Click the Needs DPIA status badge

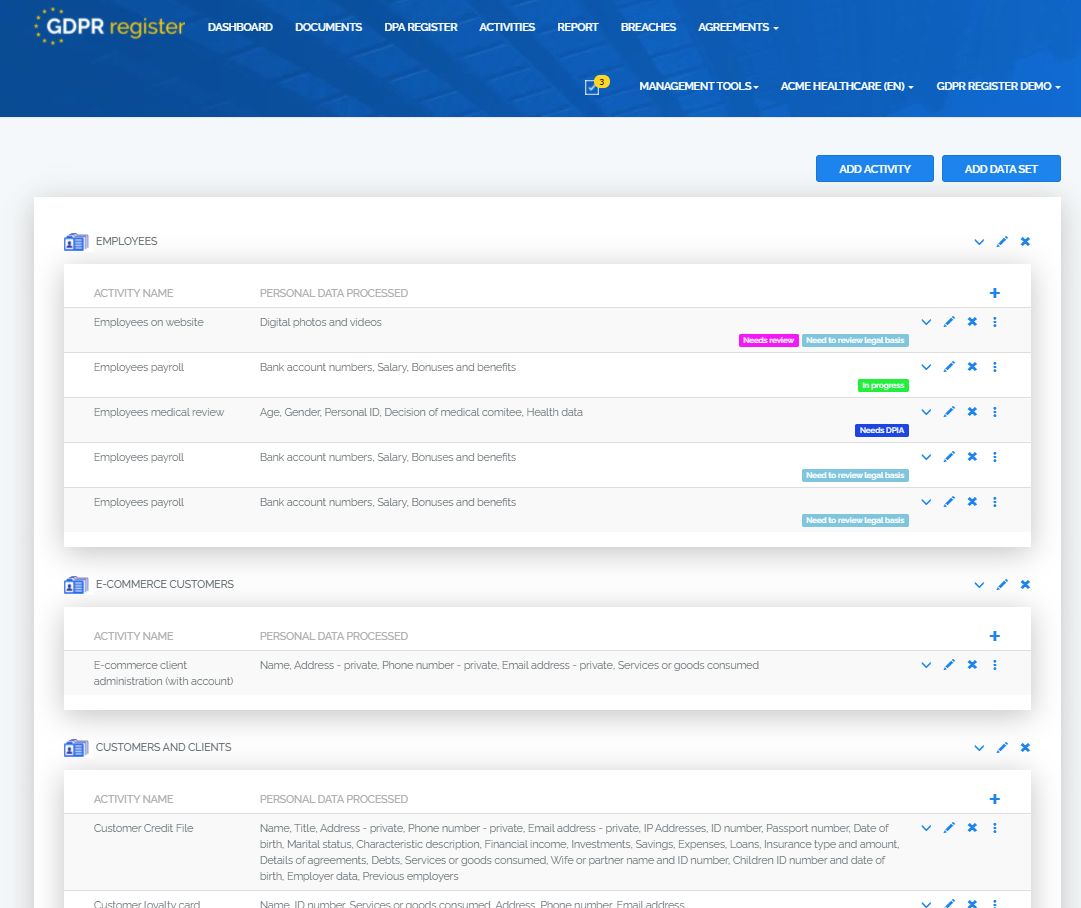[x=881, y=430]
